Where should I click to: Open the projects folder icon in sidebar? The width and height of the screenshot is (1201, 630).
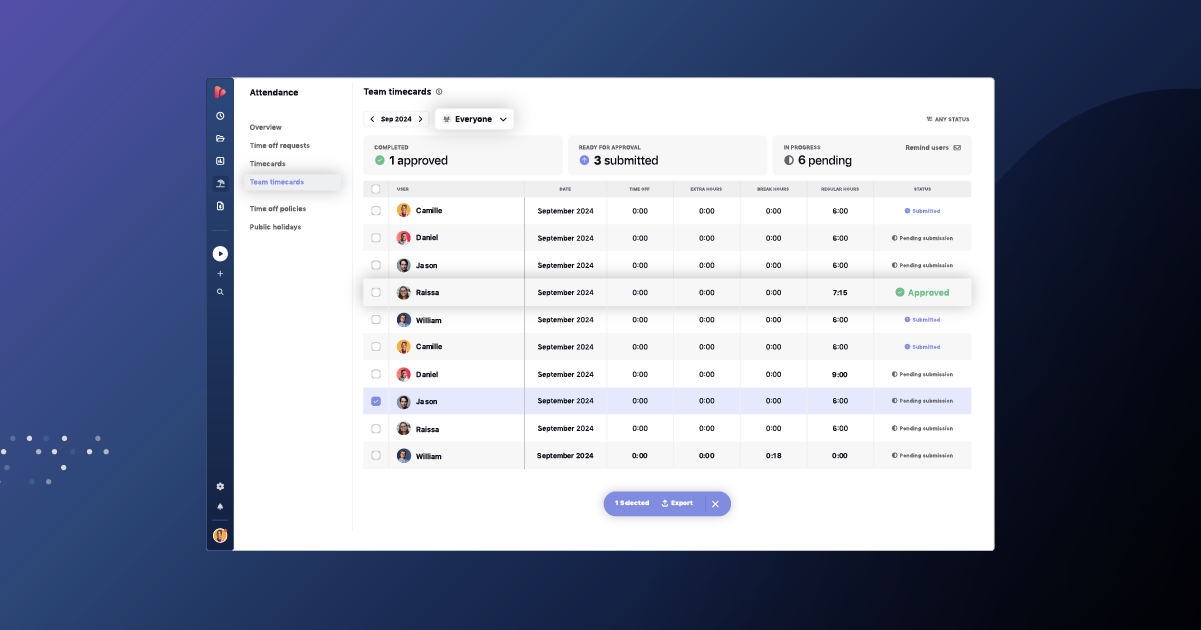pos(220,138)
